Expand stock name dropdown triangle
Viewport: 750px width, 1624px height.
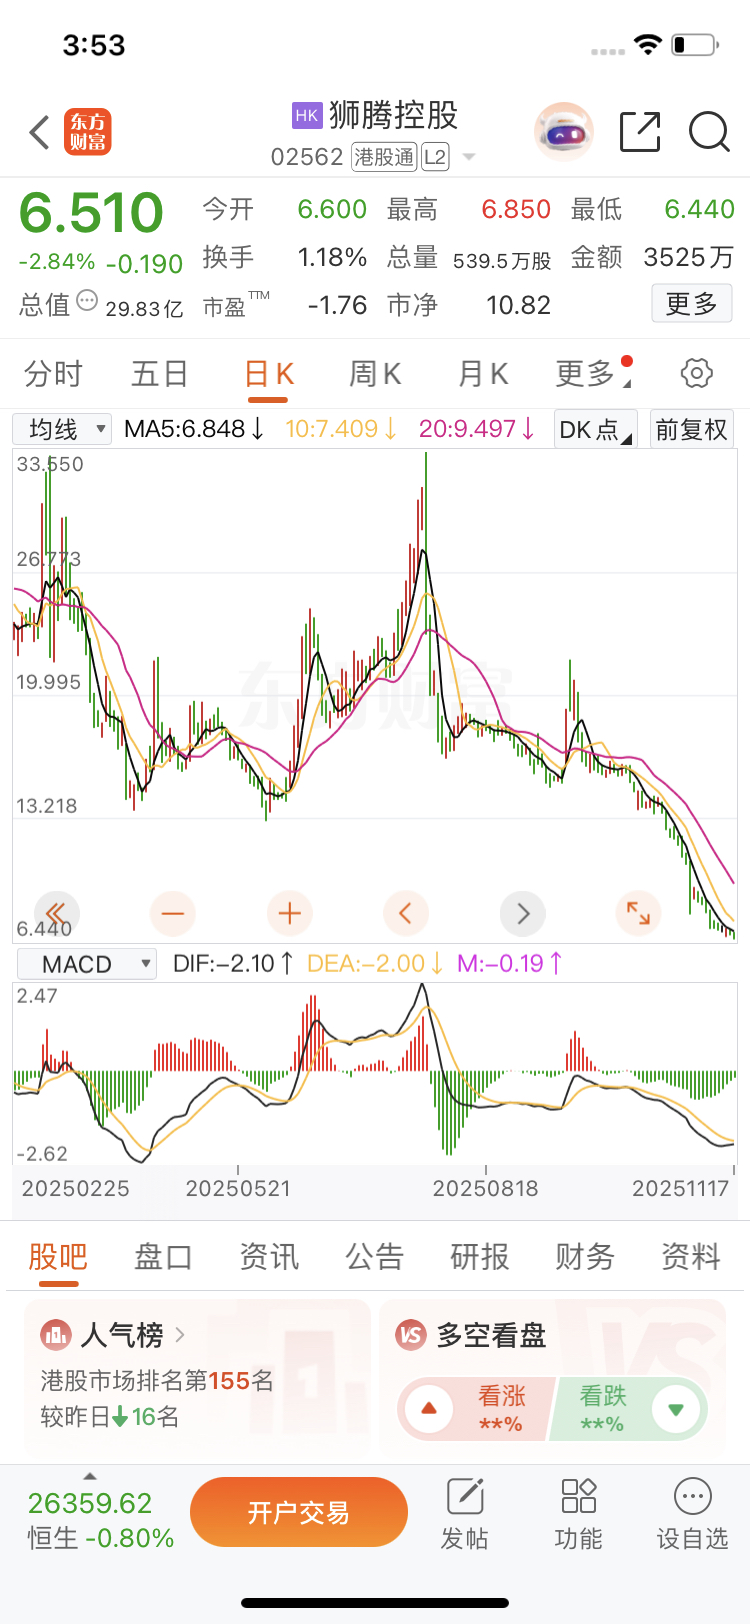point(469,158)
